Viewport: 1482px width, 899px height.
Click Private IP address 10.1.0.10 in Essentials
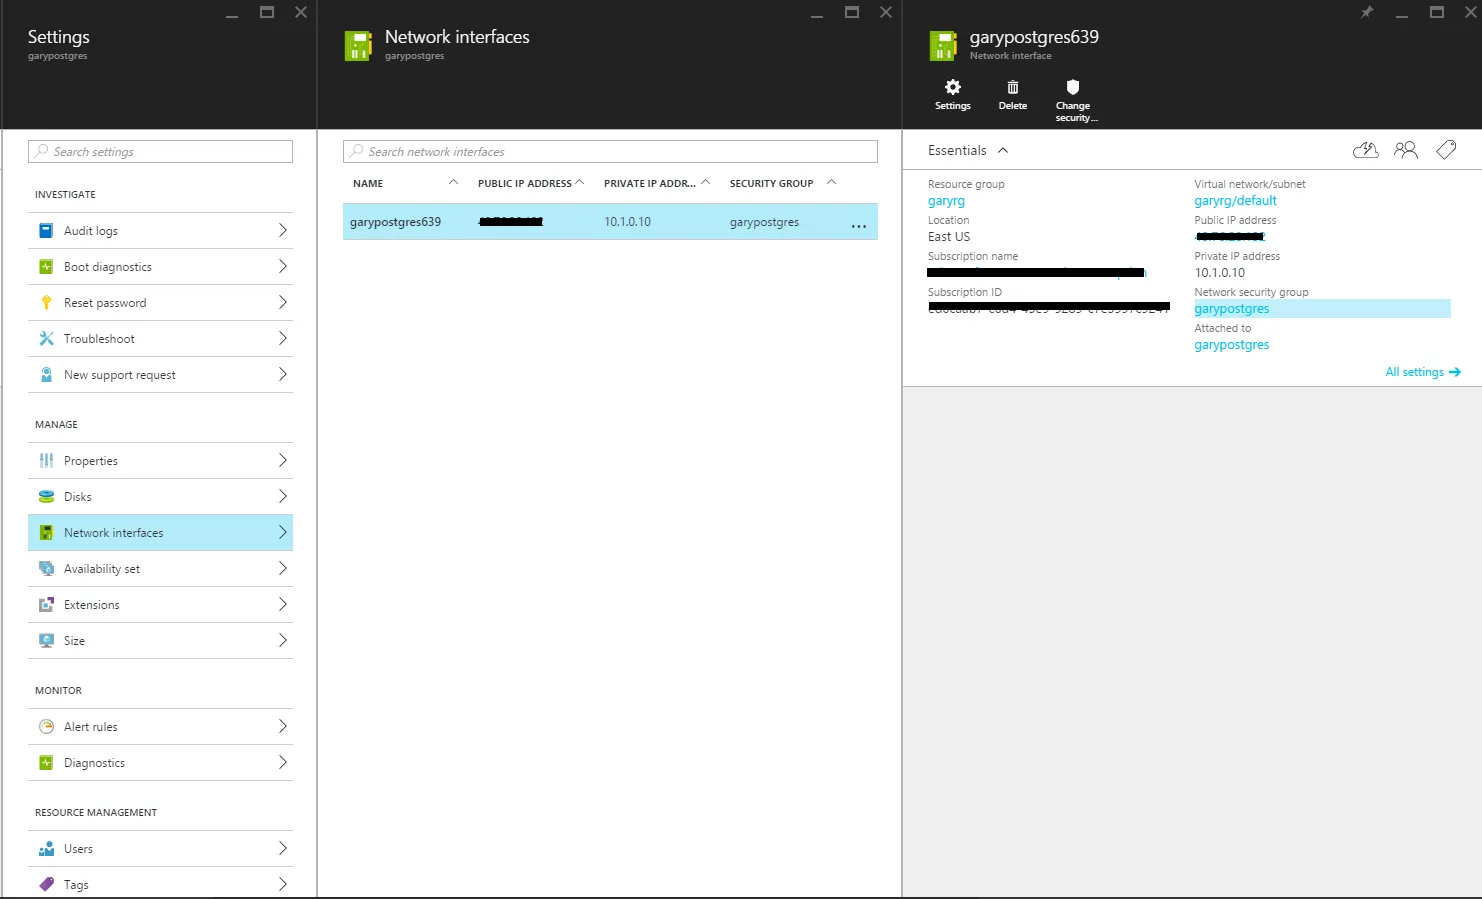pos(1220,273)
